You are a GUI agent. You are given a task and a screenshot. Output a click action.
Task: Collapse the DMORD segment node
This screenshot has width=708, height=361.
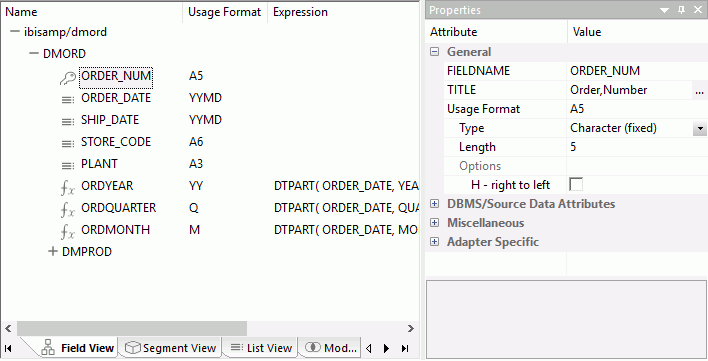click(x=34, y=53)
